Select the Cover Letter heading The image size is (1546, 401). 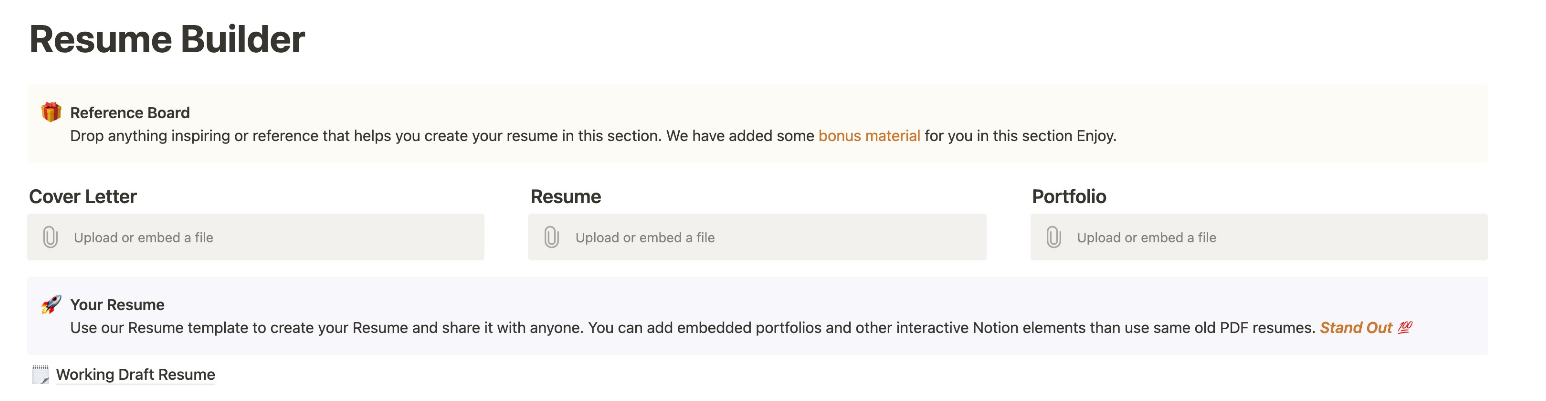83,196
